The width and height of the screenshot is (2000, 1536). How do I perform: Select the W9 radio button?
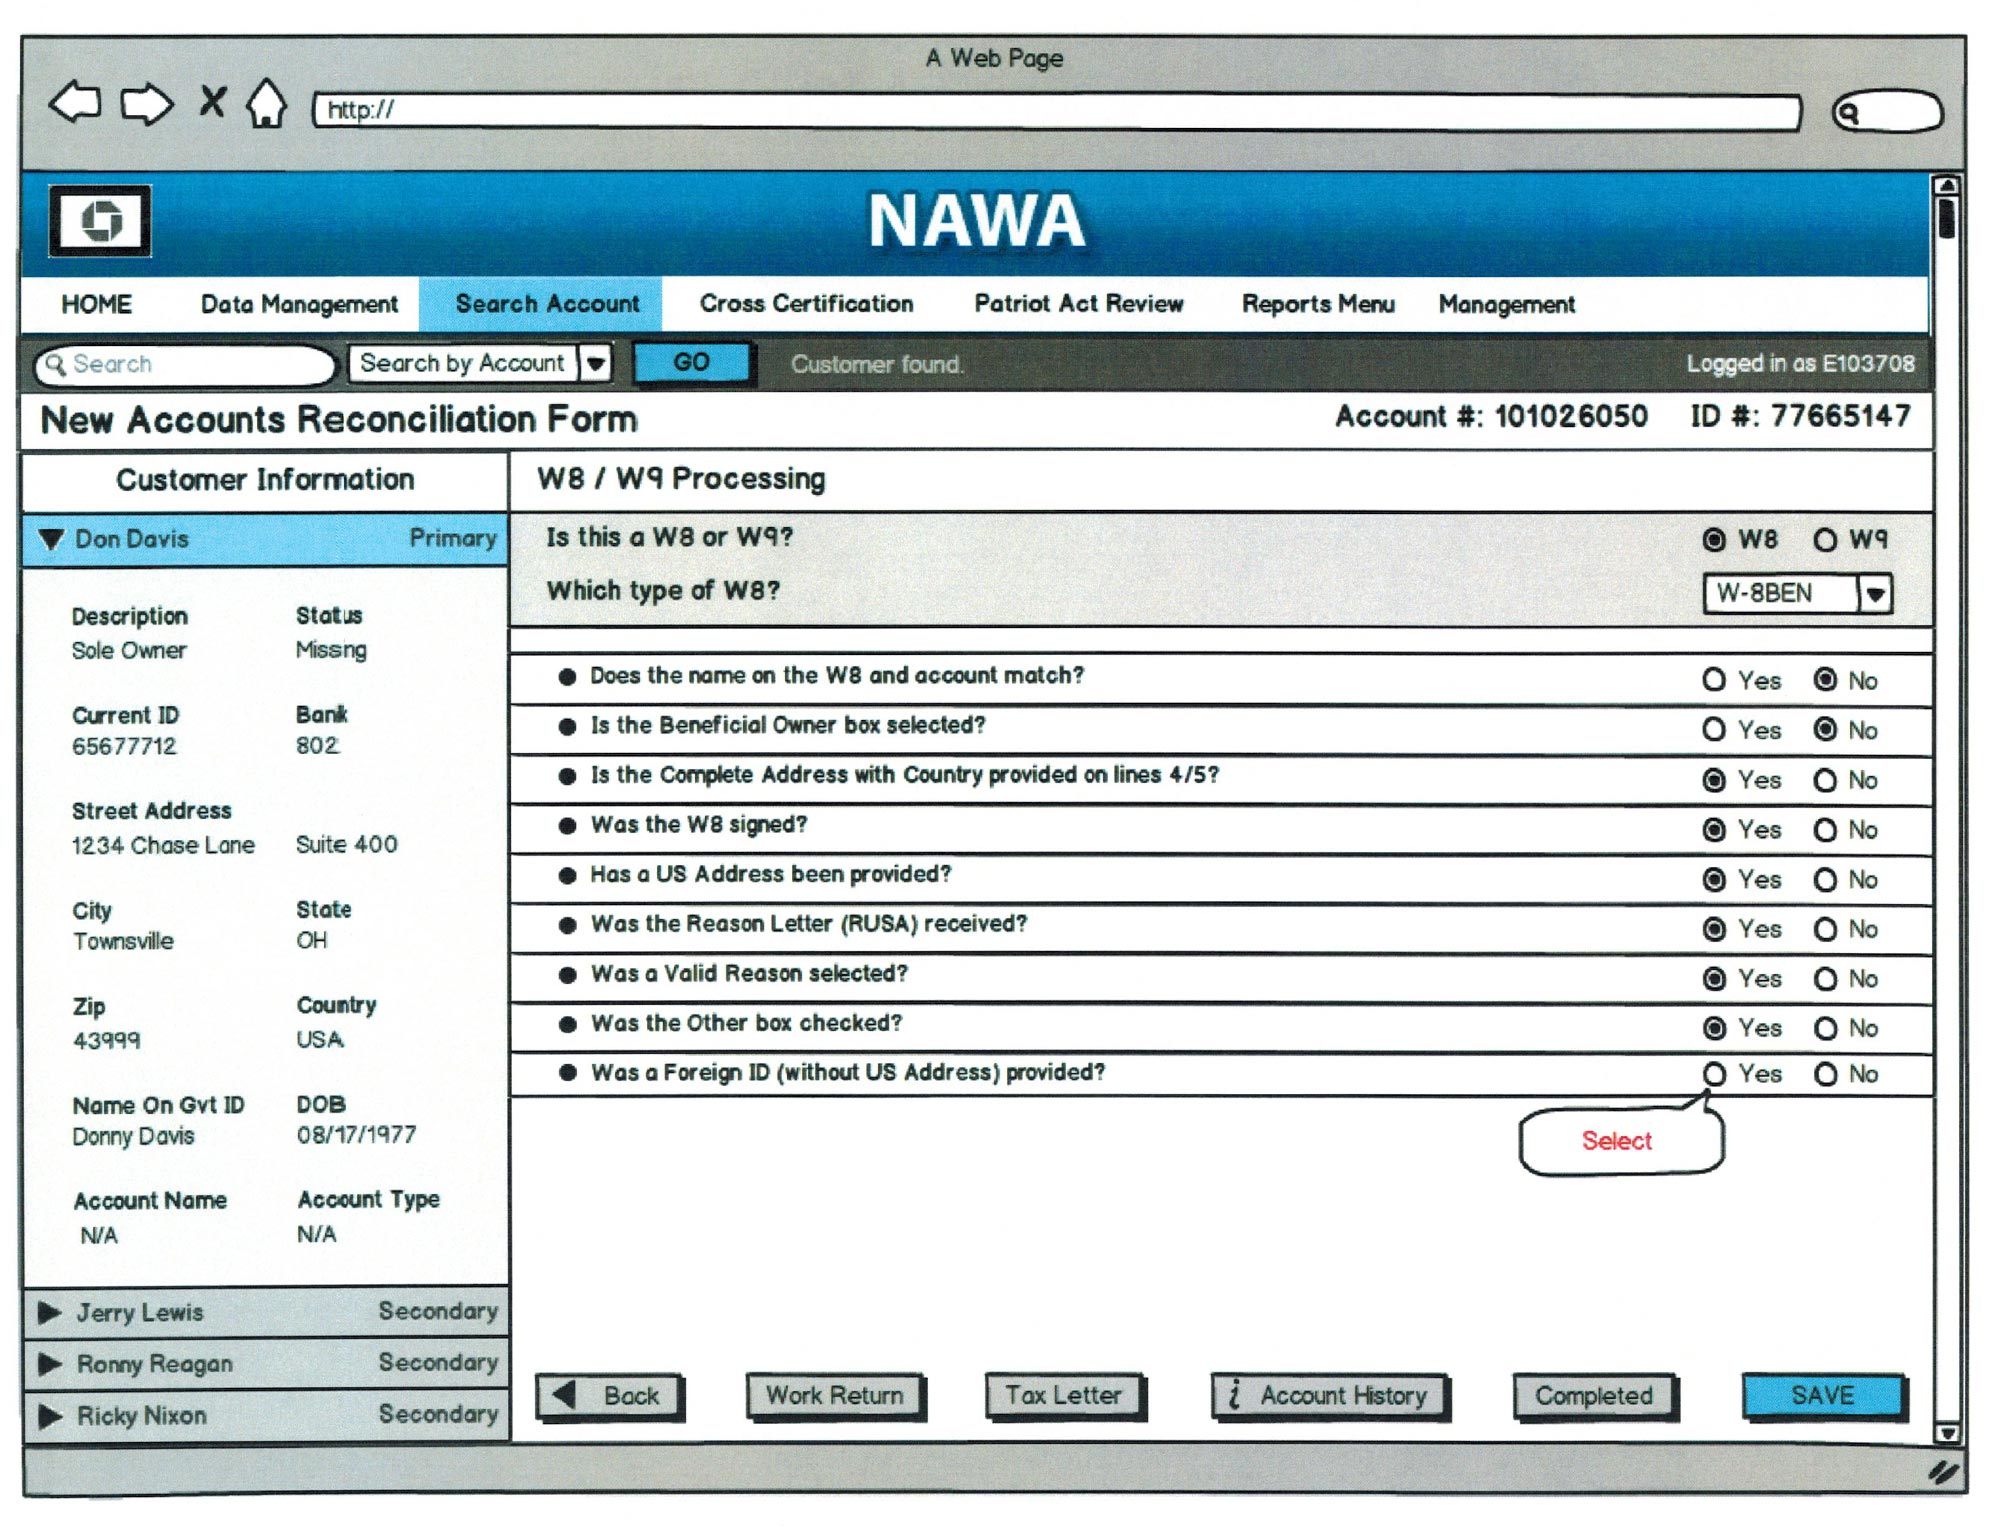coord(1825,540)
